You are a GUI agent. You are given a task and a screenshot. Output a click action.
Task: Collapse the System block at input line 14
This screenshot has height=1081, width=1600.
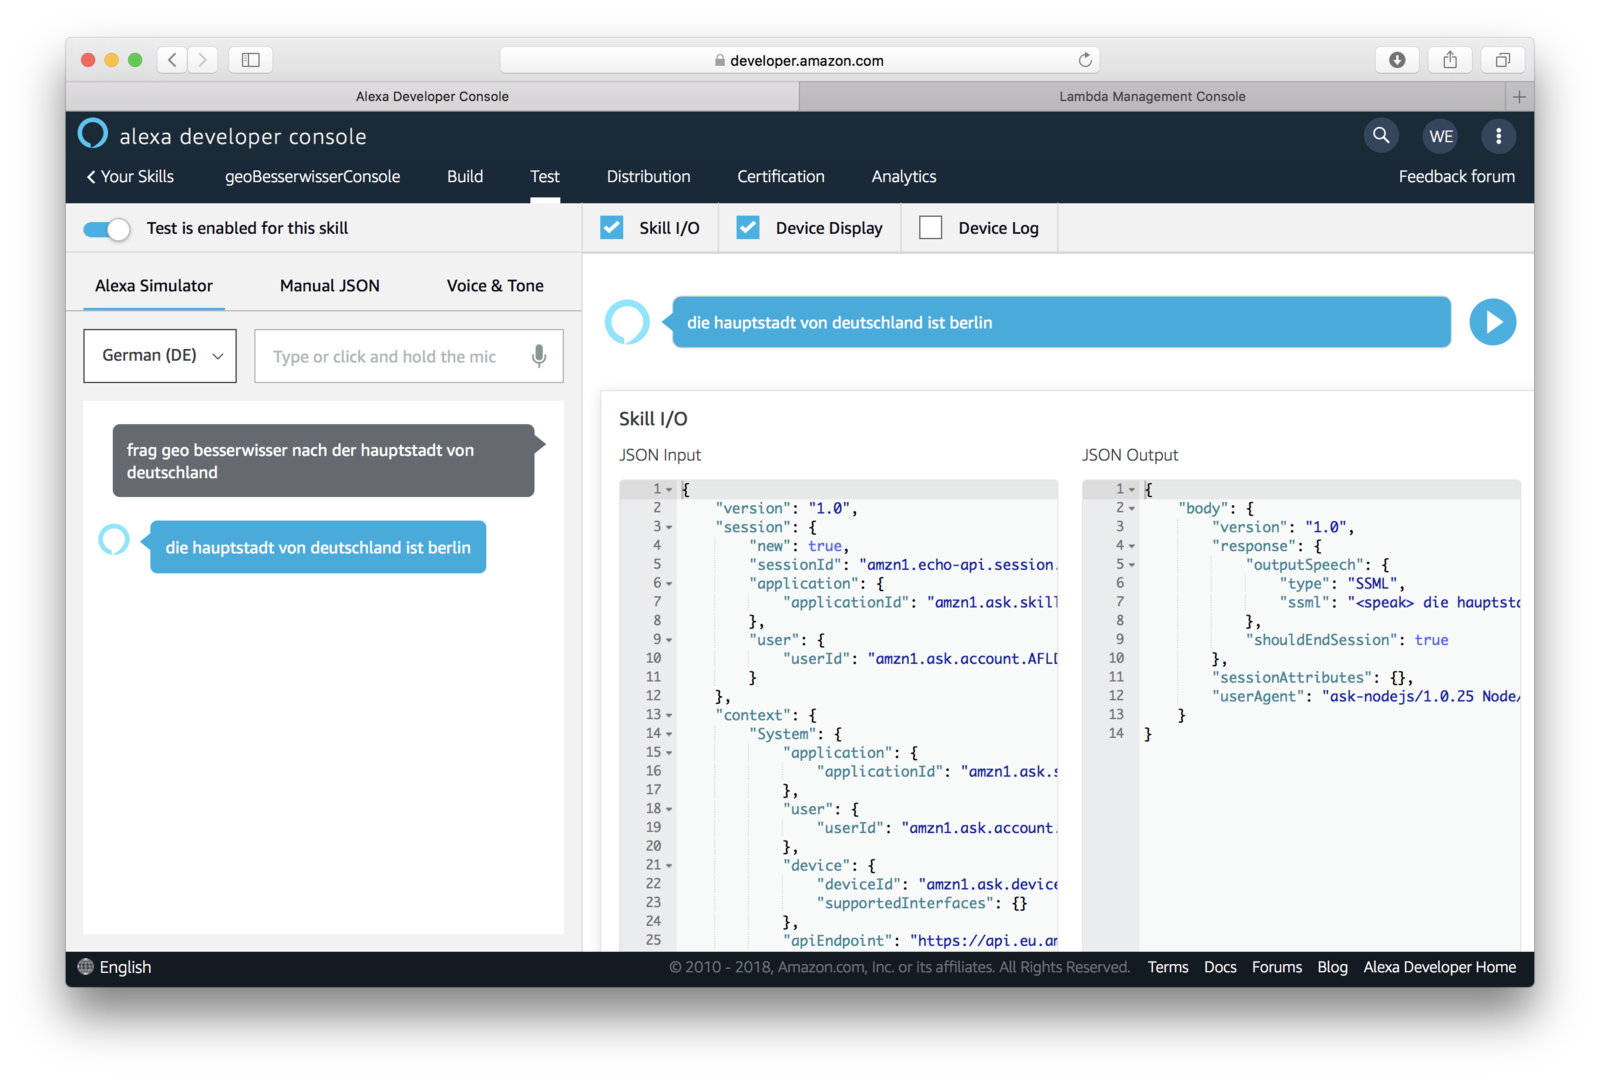pyautogui.click(x=669, y=734)
